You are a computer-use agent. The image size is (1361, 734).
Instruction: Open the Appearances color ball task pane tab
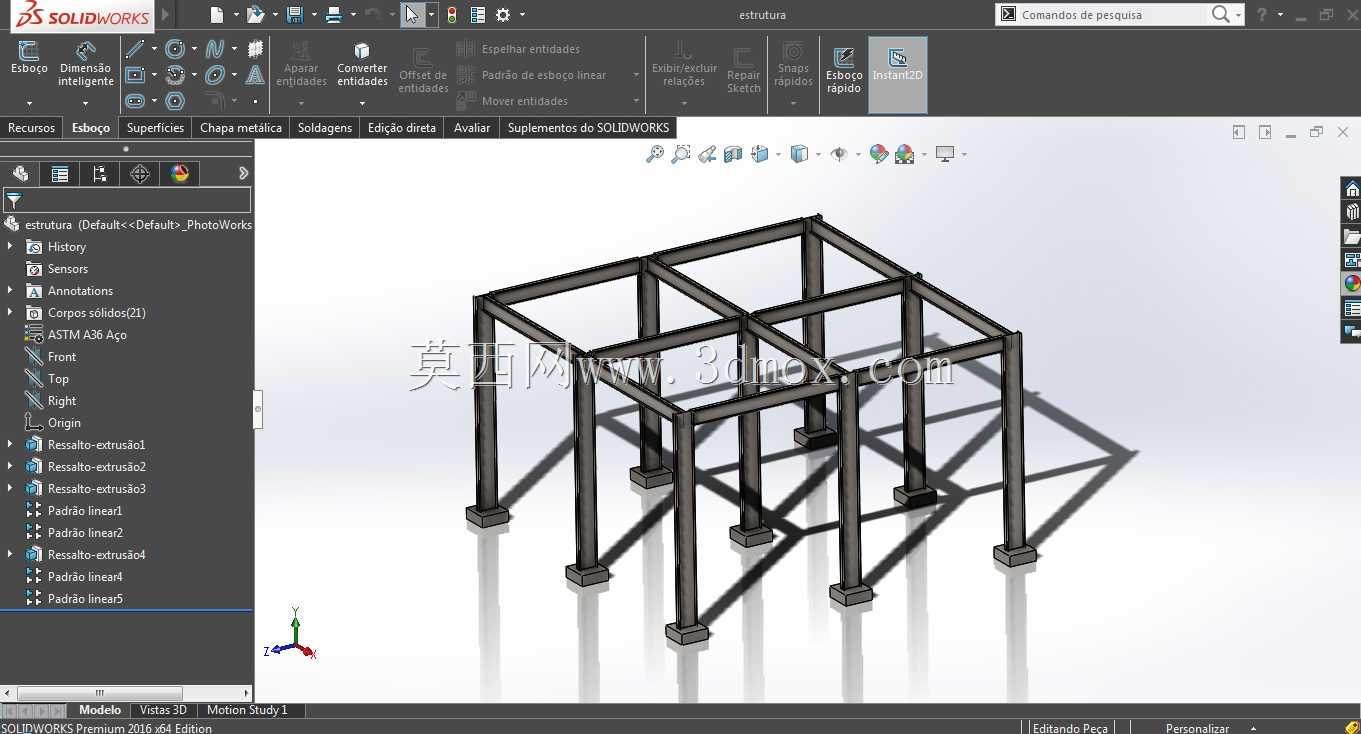point(1352,283)
